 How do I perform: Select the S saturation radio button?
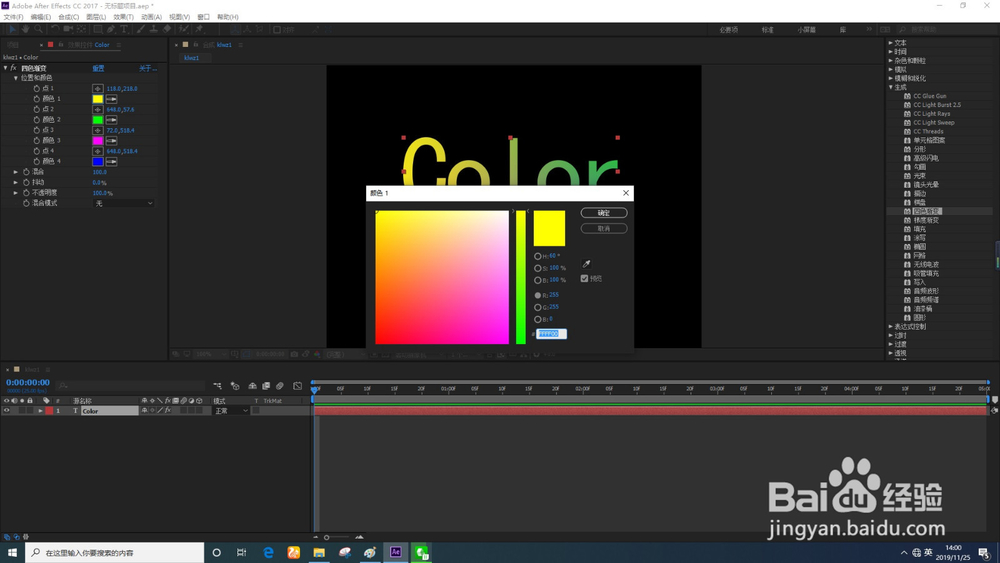538,268
